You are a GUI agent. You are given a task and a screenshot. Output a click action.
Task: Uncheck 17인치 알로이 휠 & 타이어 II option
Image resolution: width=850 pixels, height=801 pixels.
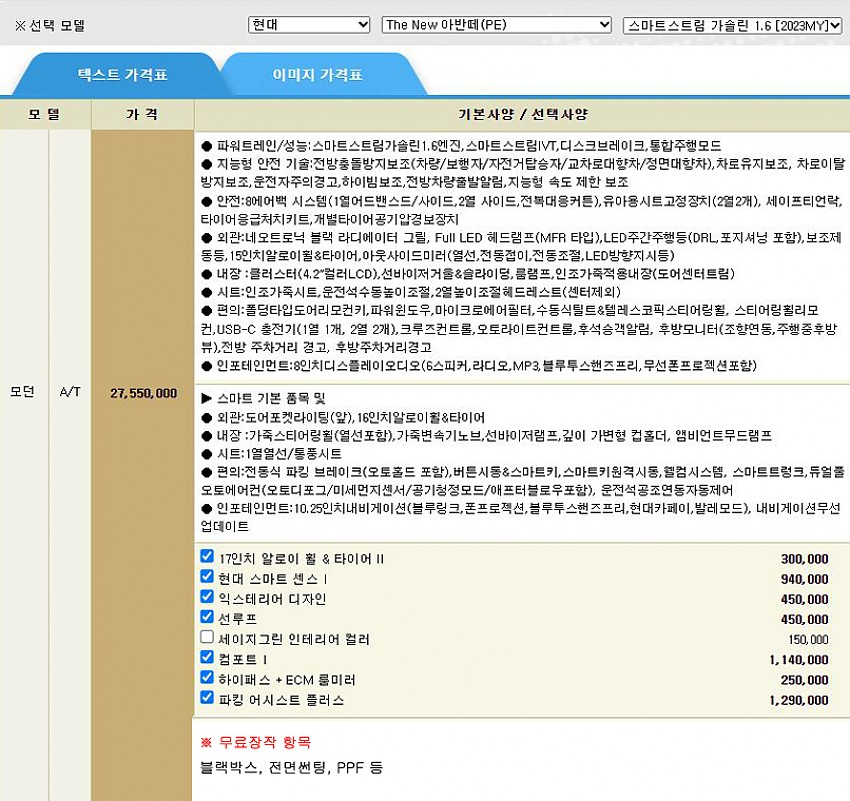[207, 557]
